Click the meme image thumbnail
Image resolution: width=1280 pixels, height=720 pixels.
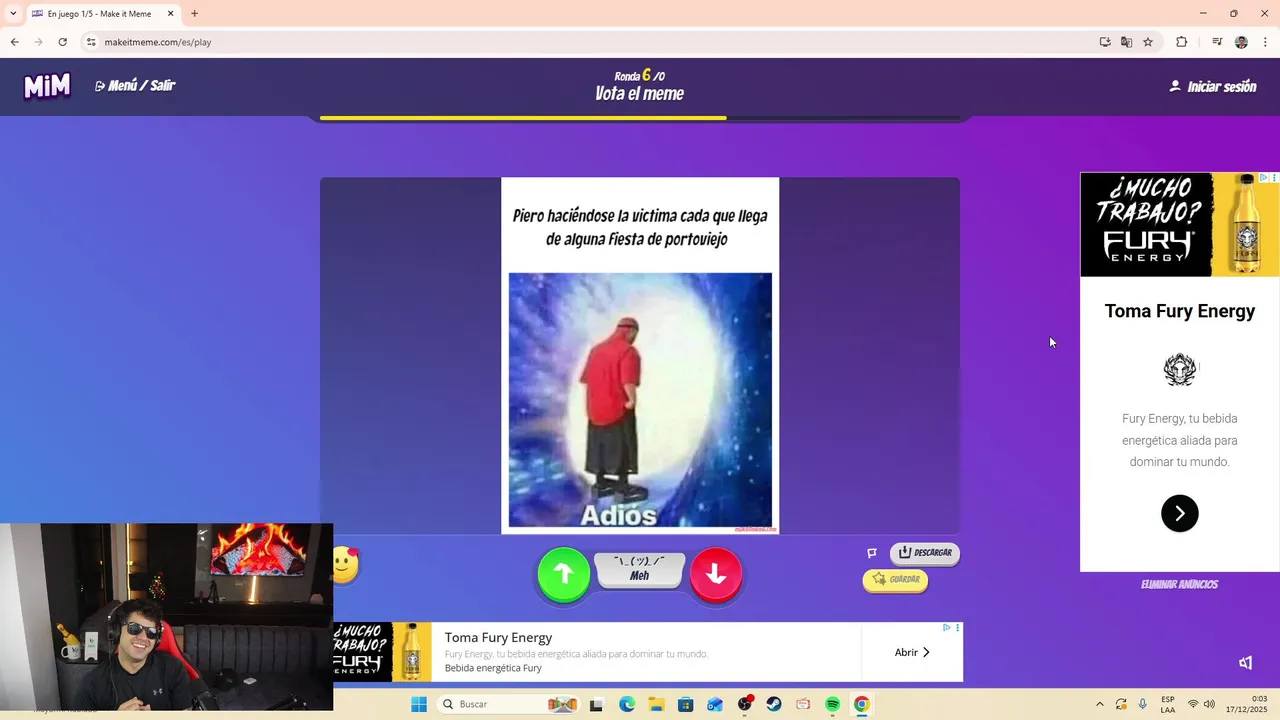(640, 400)
